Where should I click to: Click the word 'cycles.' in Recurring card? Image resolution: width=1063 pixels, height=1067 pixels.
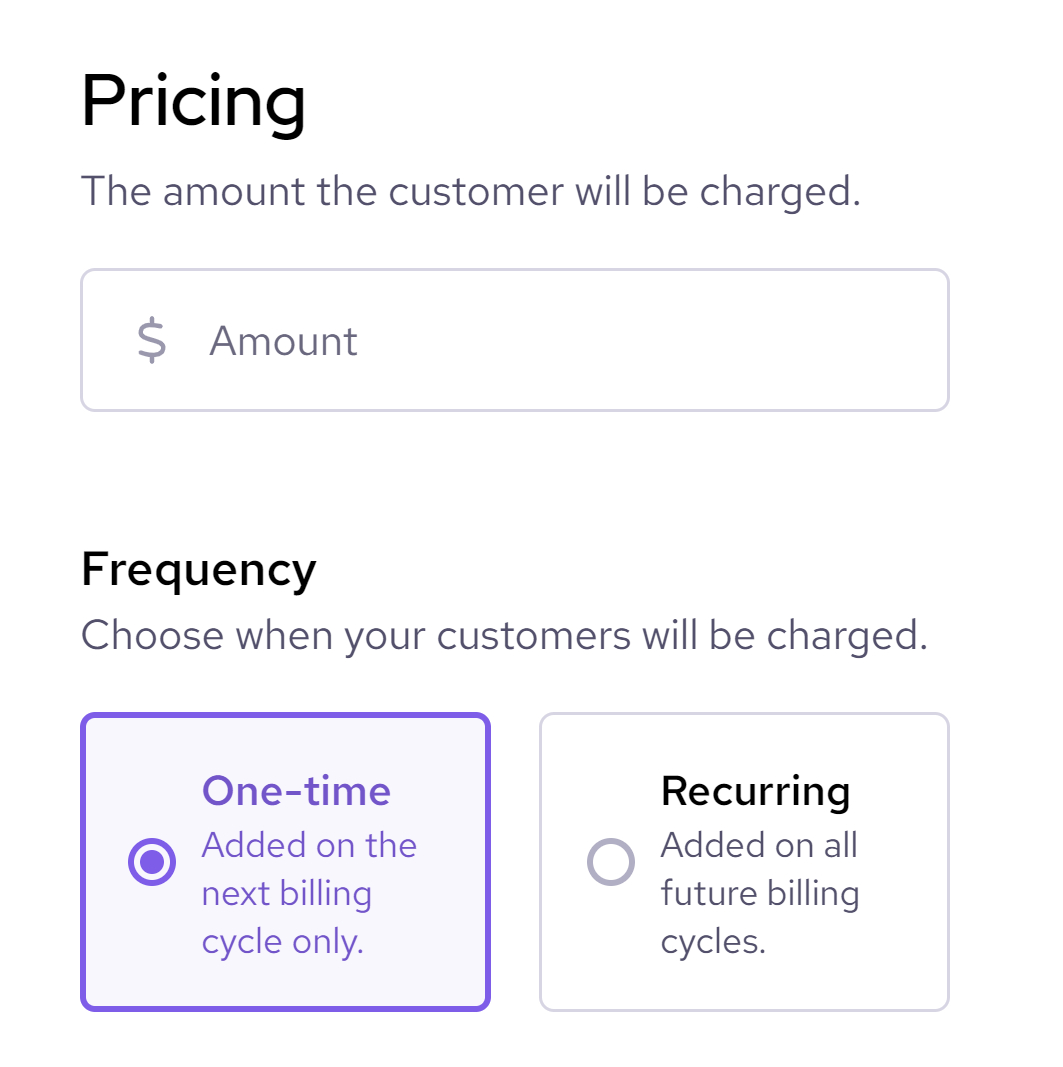(713, 942)
